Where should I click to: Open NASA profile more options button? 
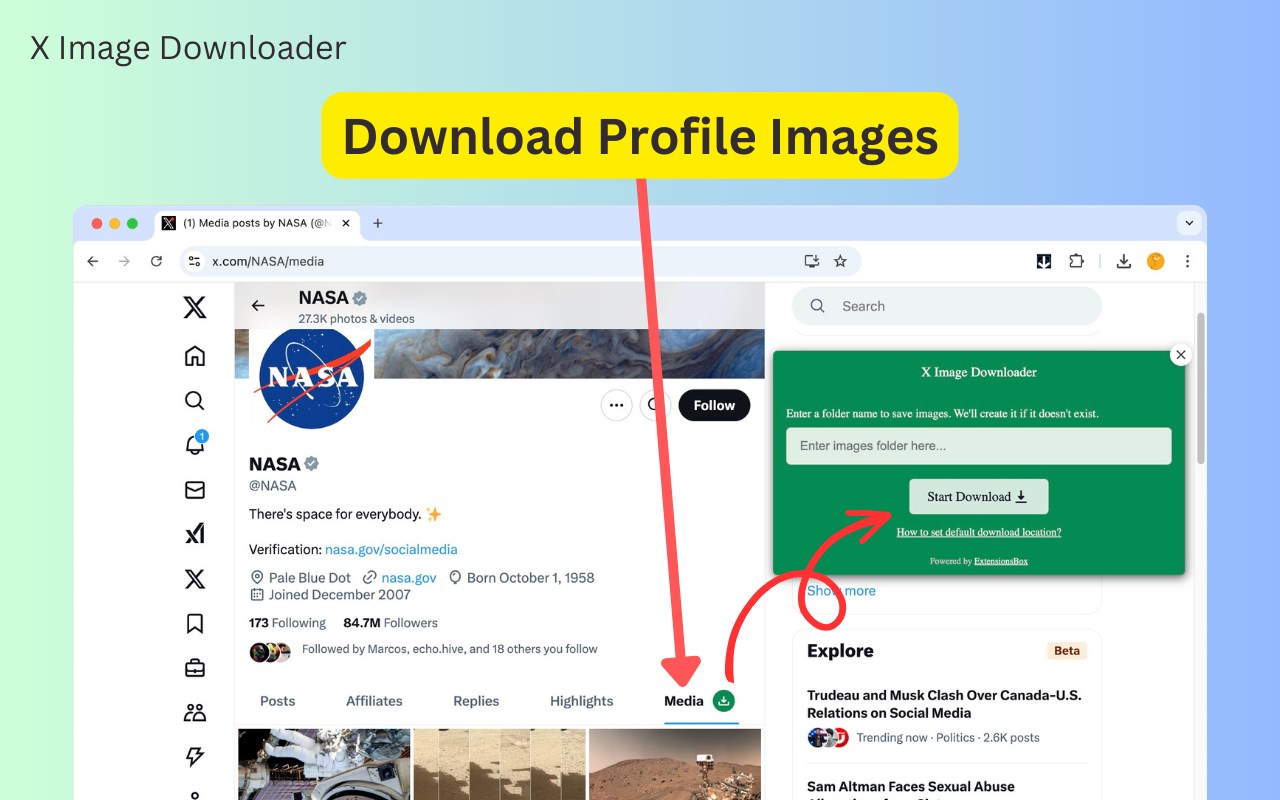(x=616, y=405)
